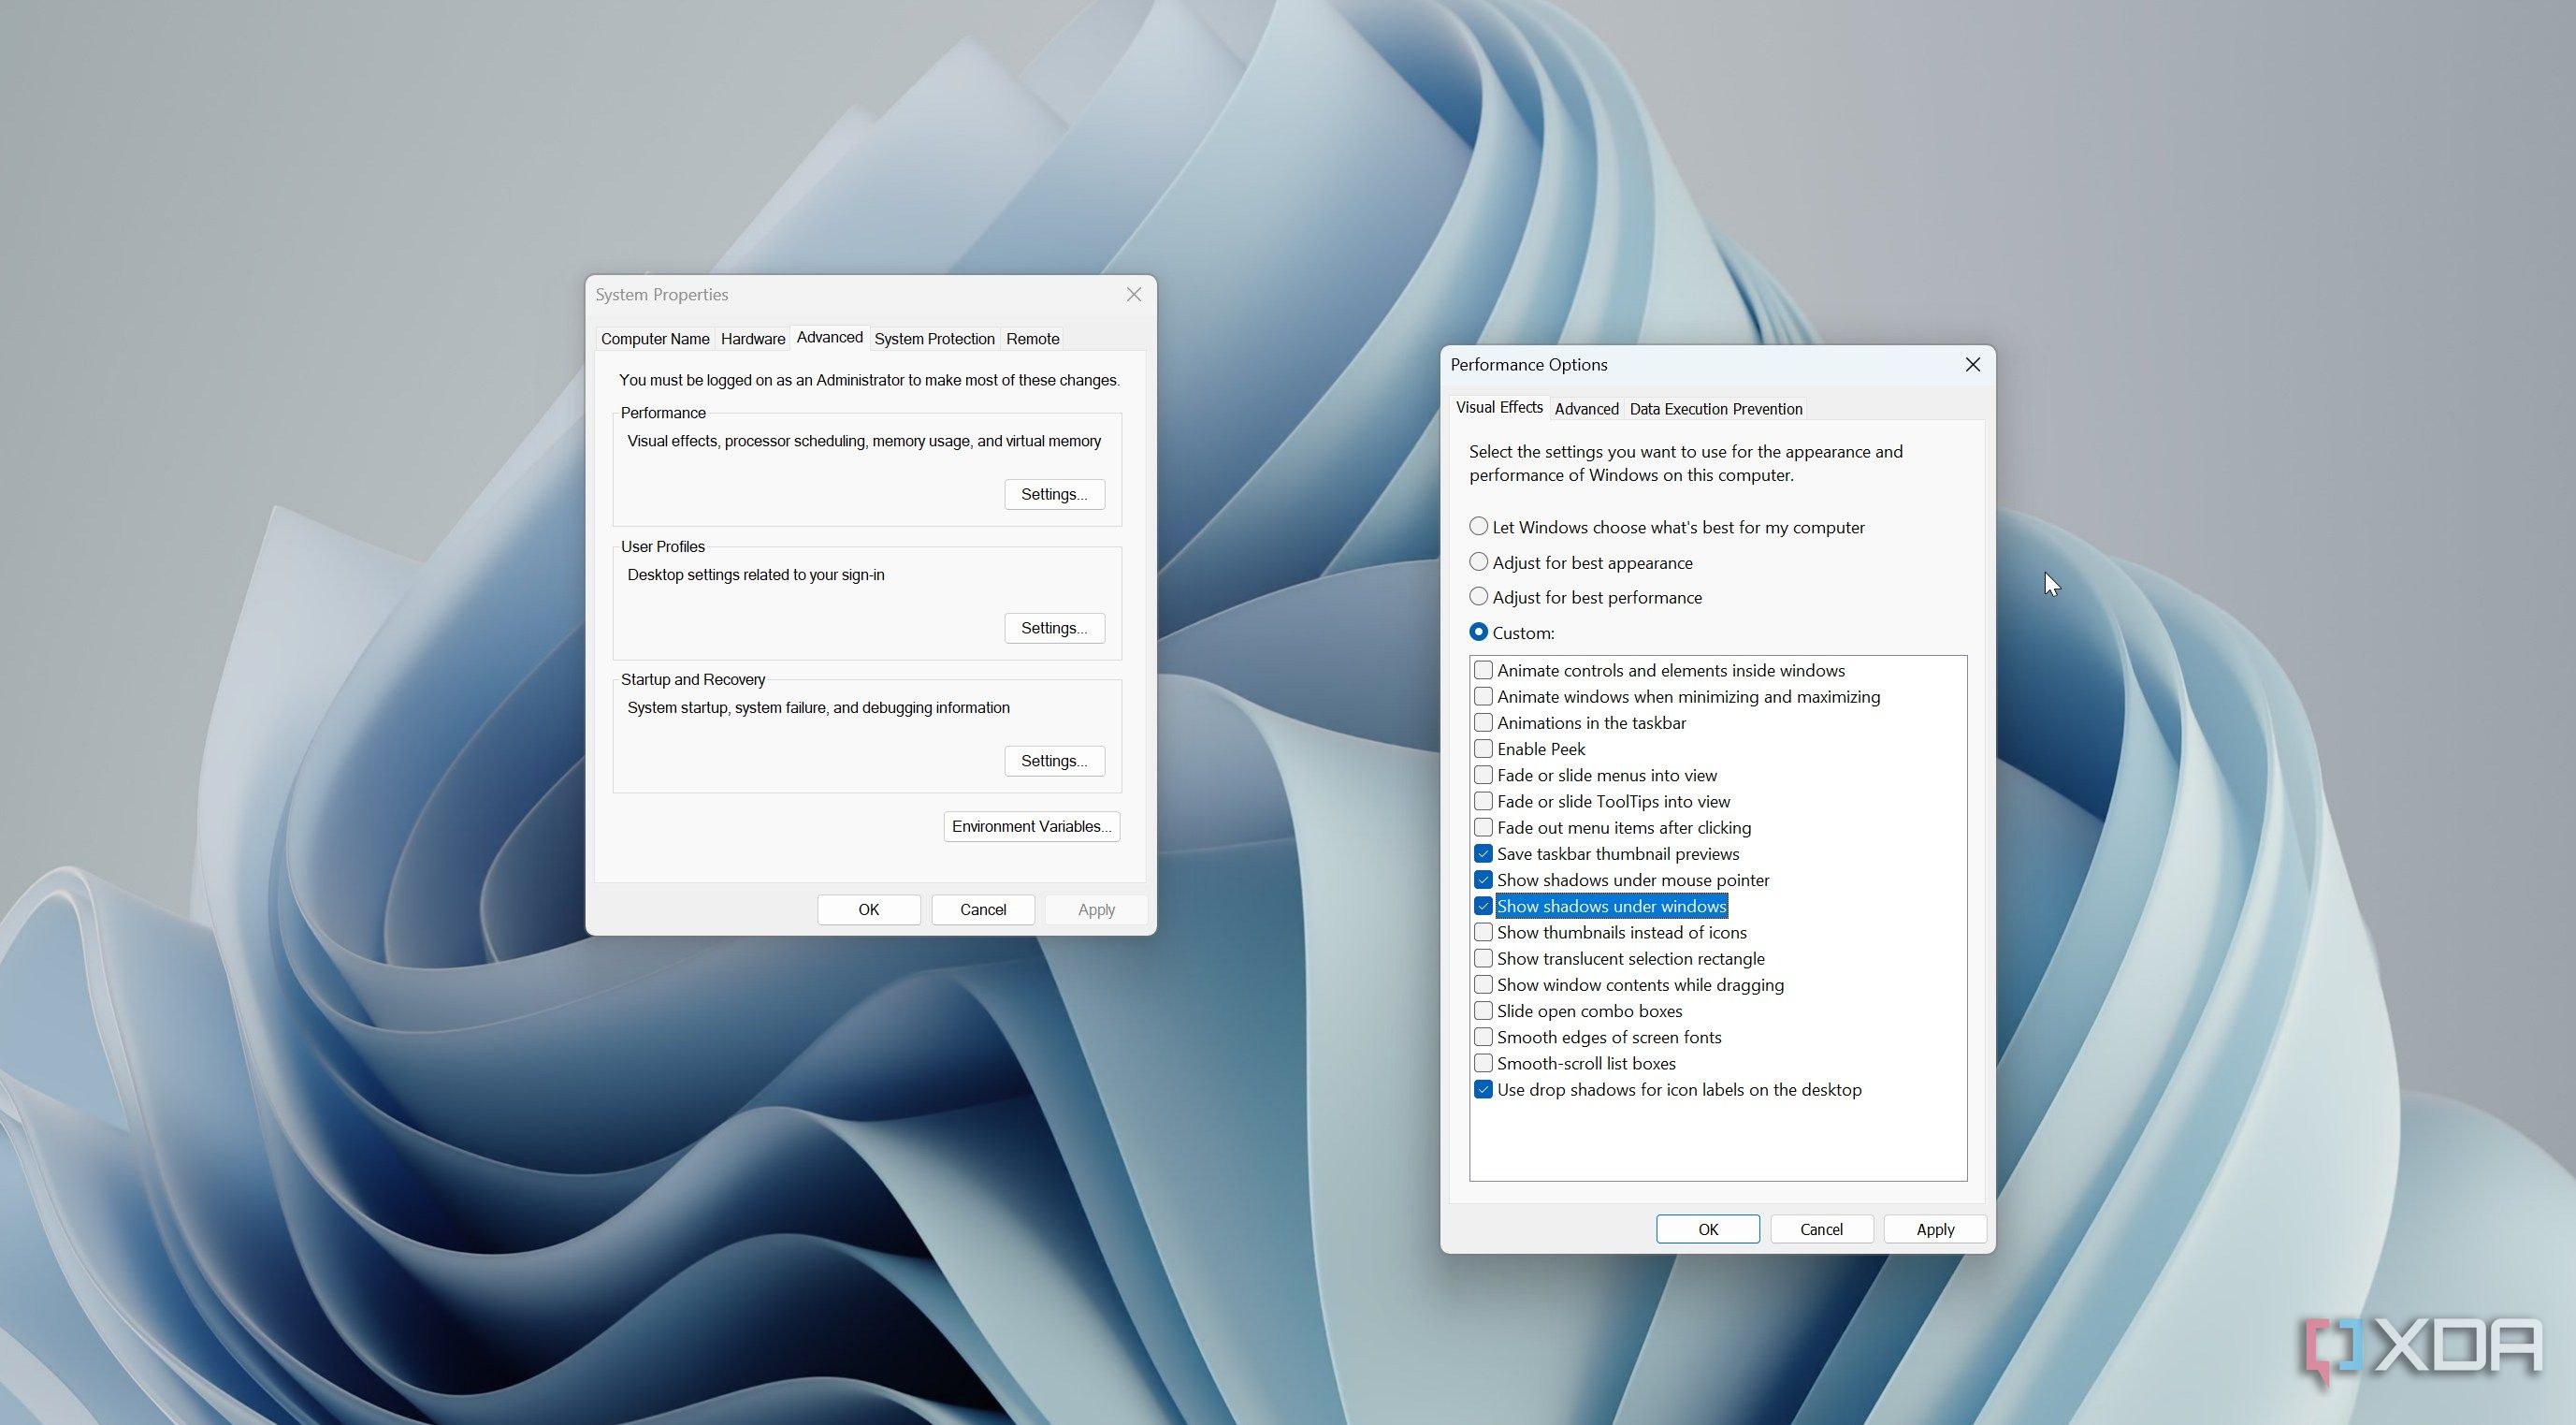Switch to the Remote tab
The height and width of the screenshot is (1425, 2576).
[x=1032, y=339]
